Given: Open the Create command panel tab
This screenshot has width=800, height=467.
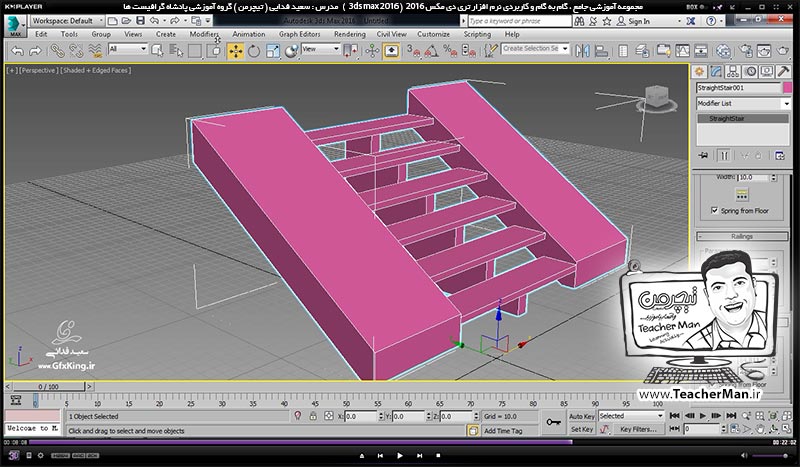Looking at the screenshot, I should 699,71.
